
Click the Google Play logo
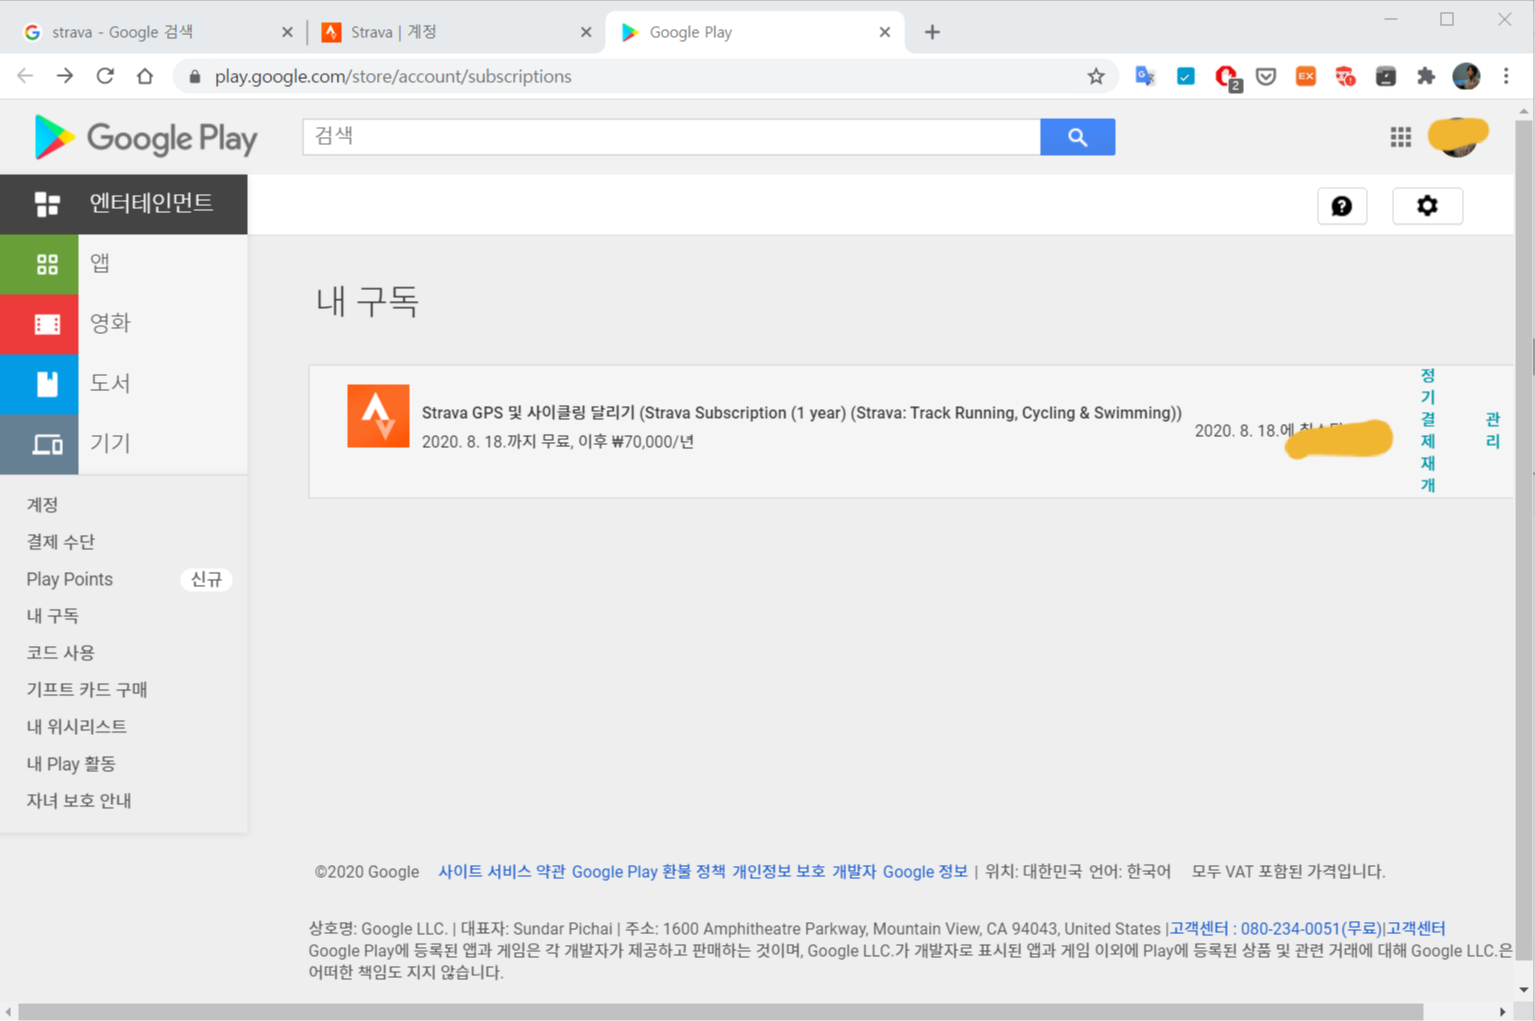click(x=145, y=137)
